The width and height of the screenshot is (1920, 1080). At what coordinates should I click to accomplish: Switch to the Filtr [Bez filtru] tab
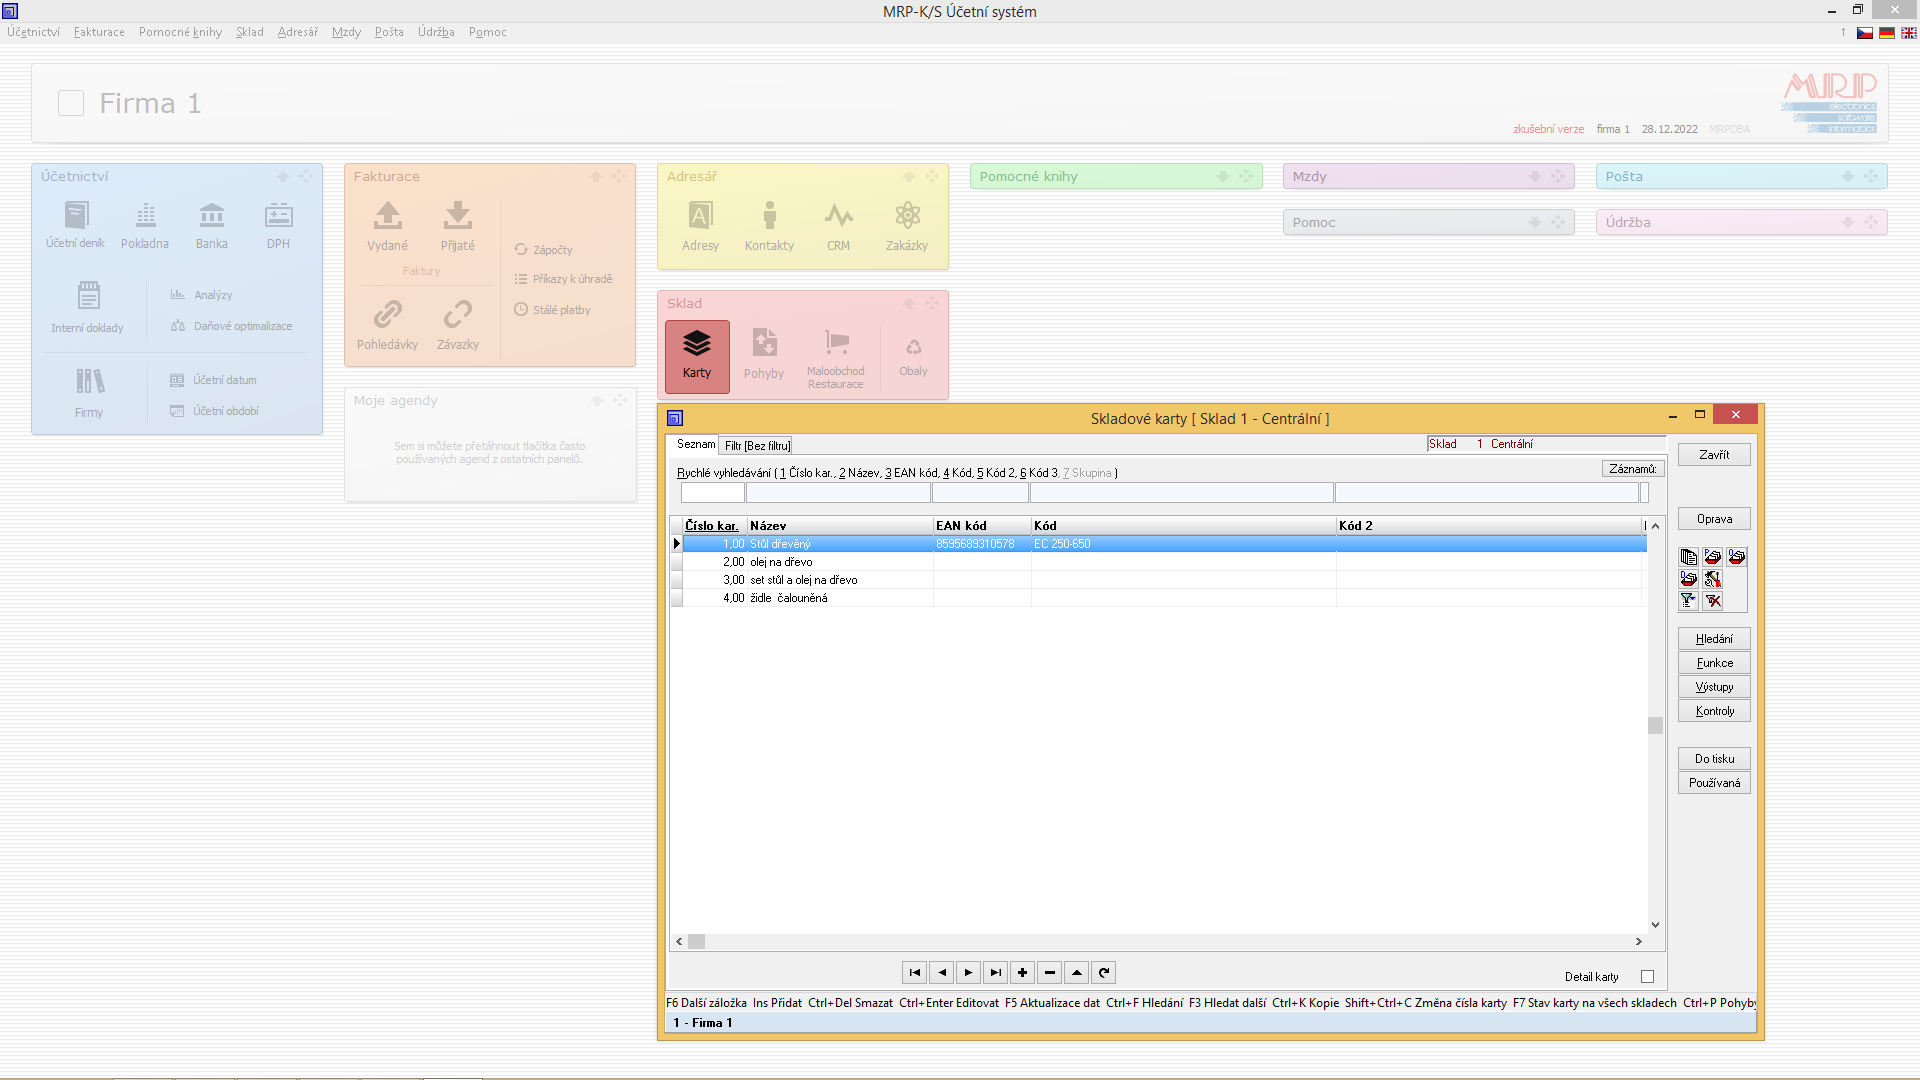[757, 446]
